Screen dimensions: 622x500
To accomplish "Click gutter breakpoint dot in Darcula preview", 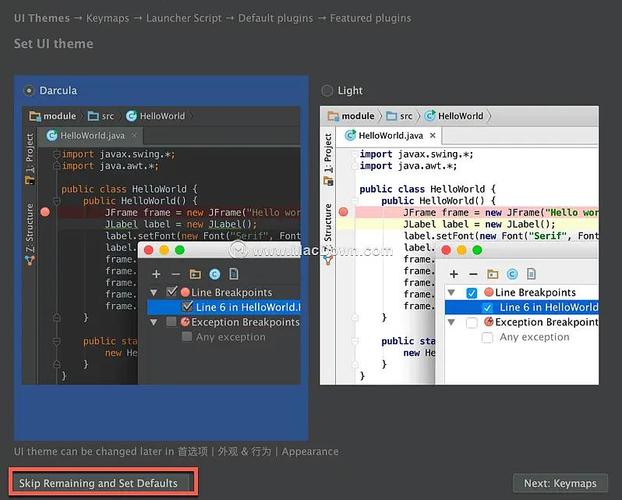I will tap(45, 212).
